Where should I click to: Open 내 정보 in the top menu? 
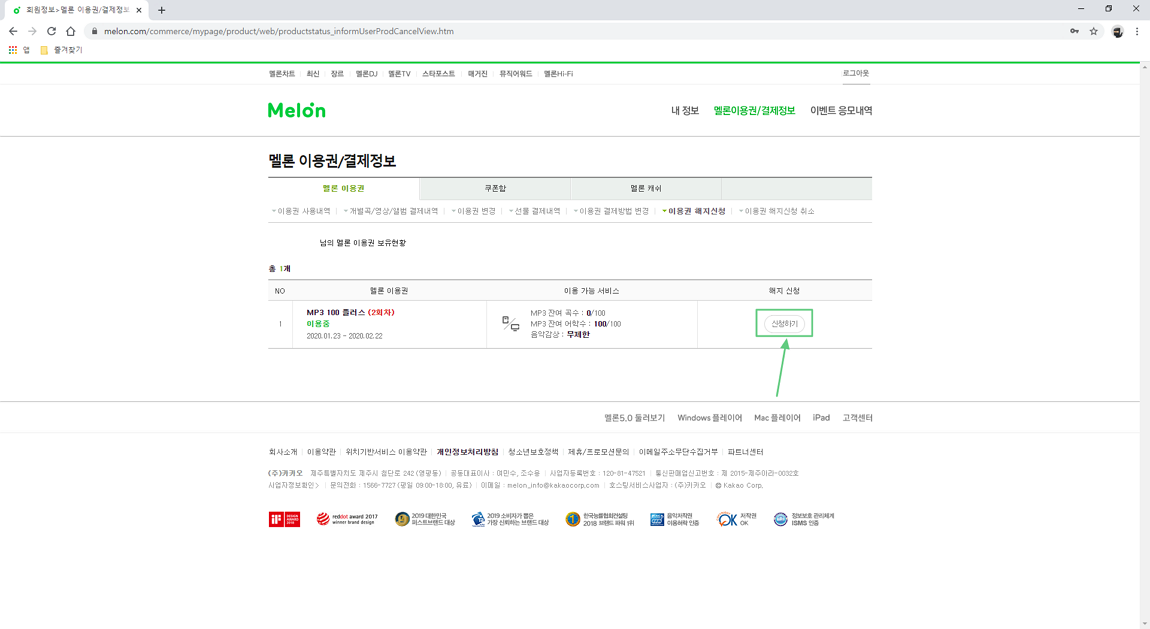[685, 111]
